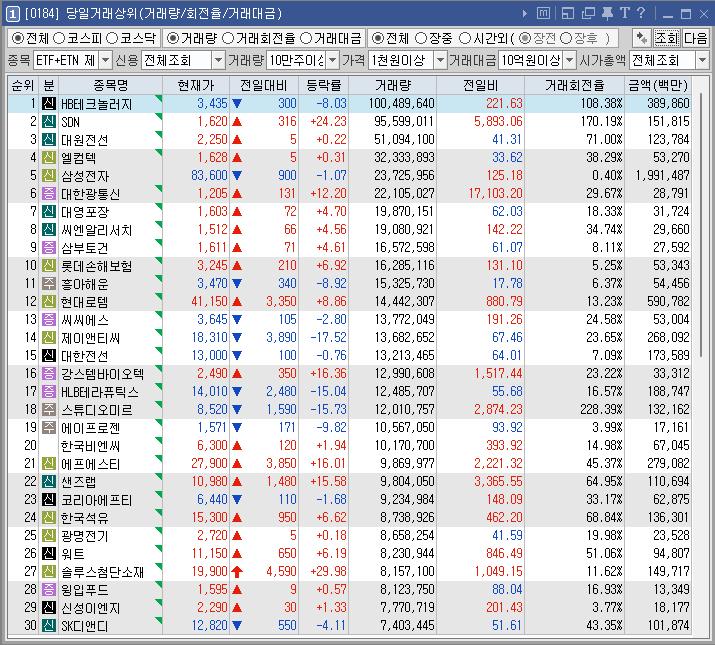The width and height of the screenshot is (715, 645).
Task: Sort by the 금액(백만) column header
Action: click(658, 85)
